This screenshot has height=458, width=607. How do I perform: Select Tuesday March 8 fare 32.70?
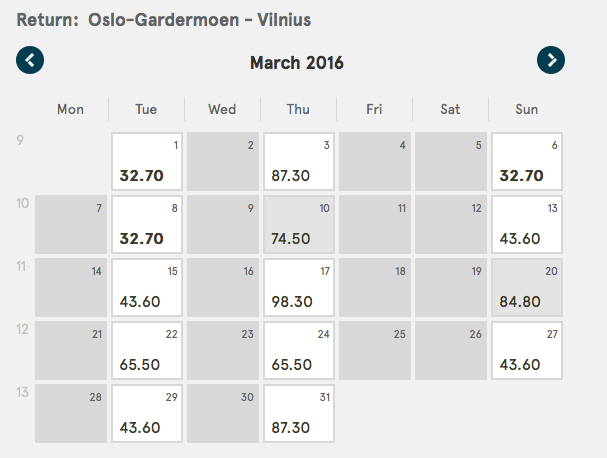(x=147, y=225)
